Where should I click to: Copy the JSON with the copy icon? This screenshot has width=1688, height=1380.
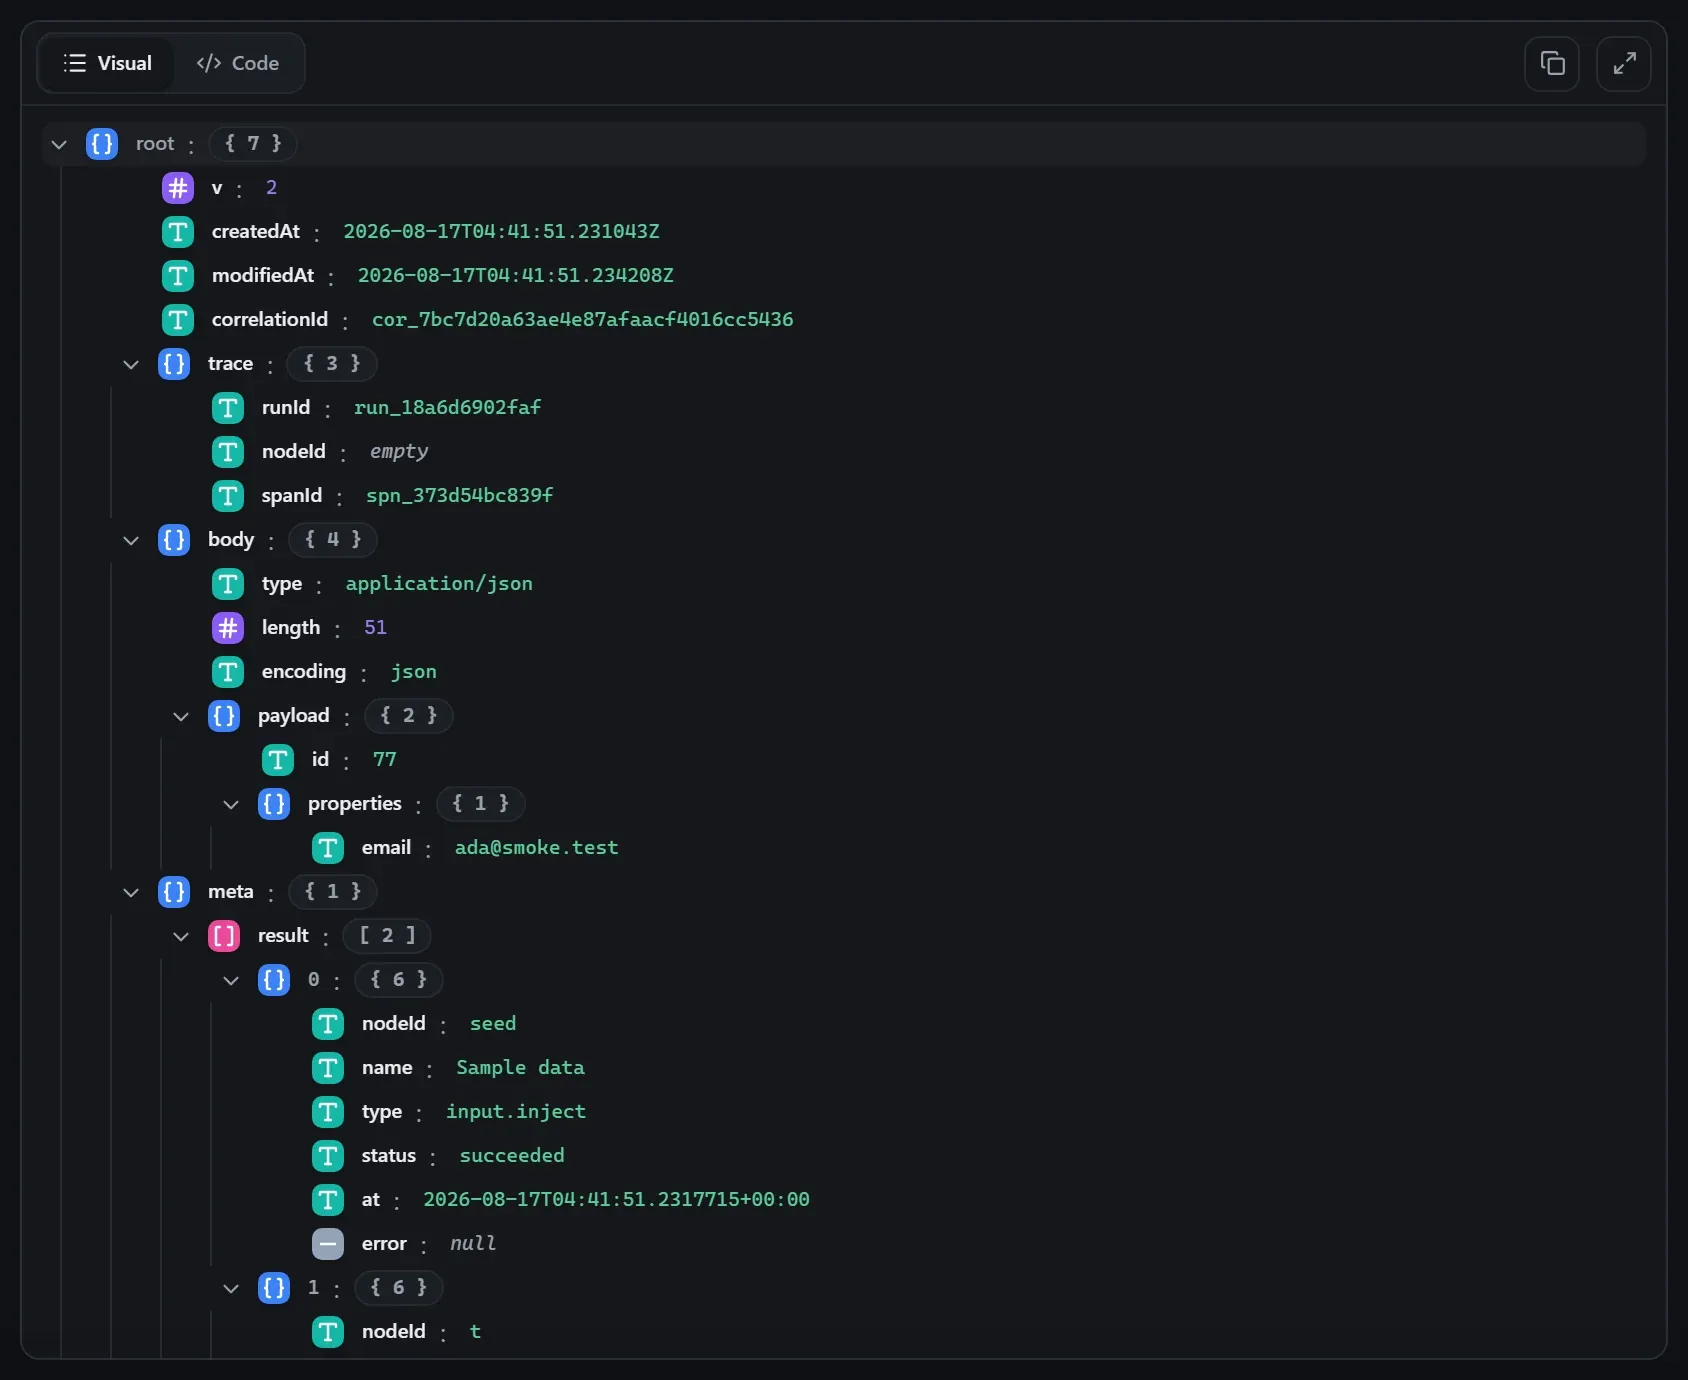click(x=1552, y=64)
